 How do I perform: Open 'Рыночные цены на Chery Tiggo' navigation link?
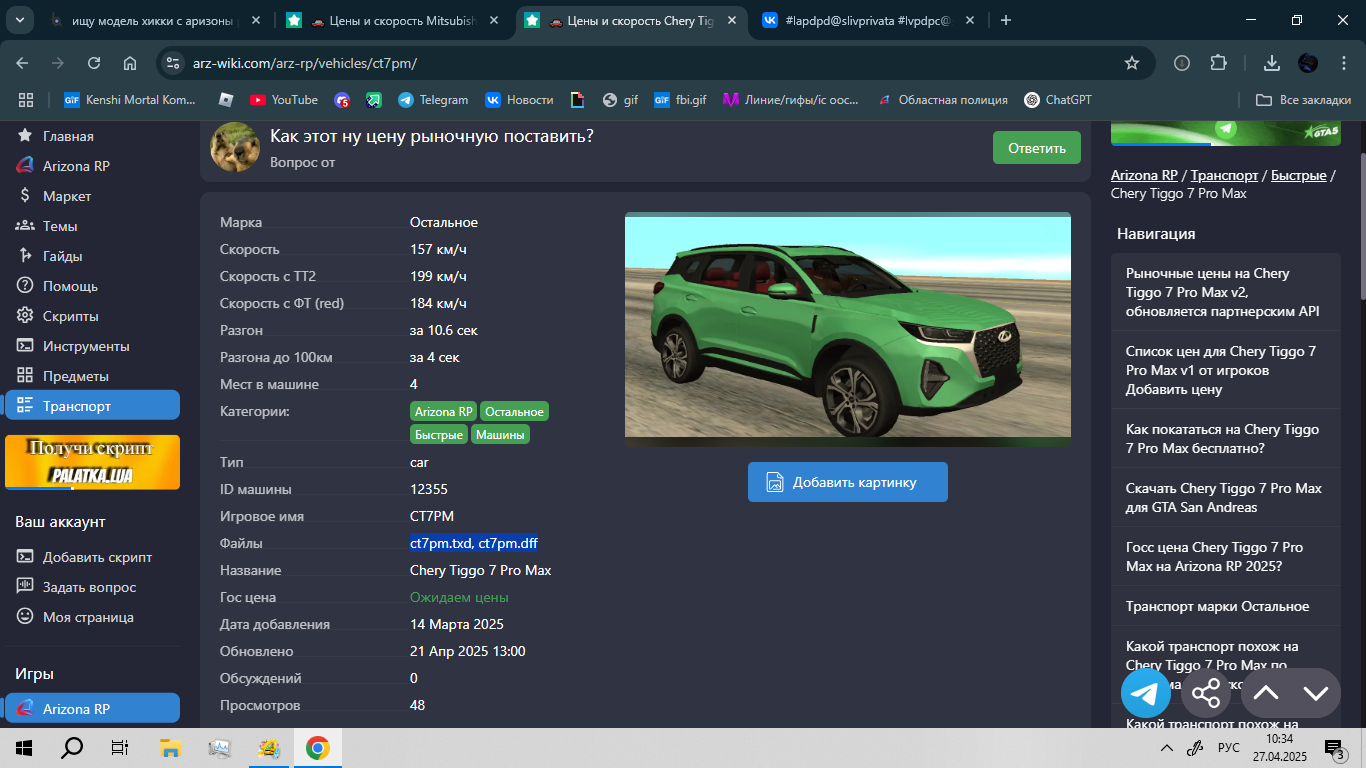pyautogui.click(x=1226, y=292)
